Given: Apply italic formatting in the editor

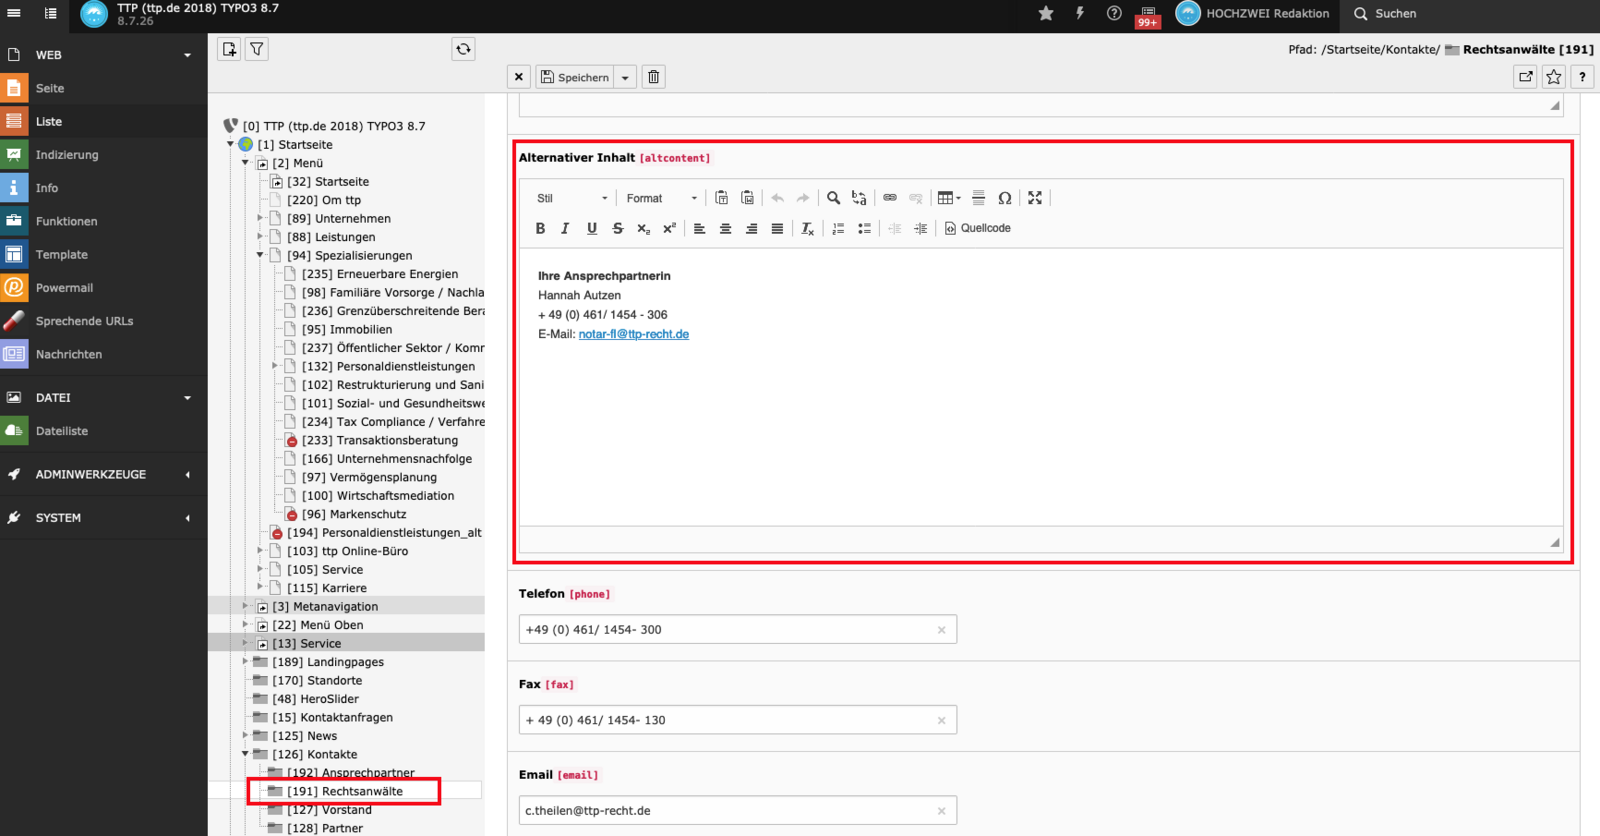Looking at the screenshot, I should tap(565, 229).
